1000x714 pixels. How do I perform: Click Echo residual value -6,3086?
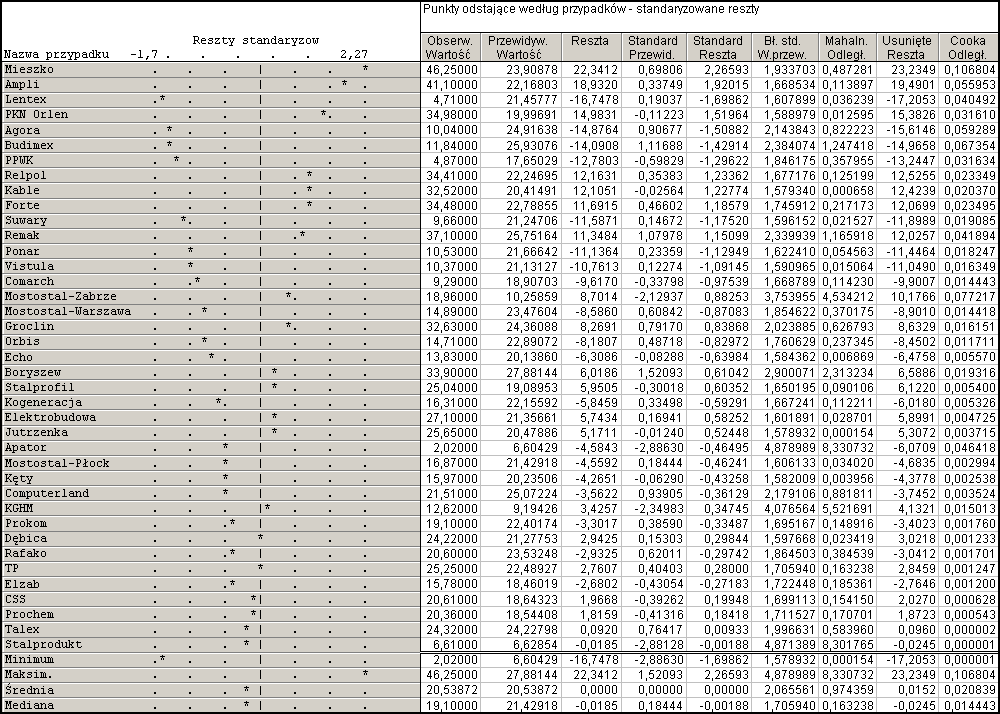tap(597, 357)
